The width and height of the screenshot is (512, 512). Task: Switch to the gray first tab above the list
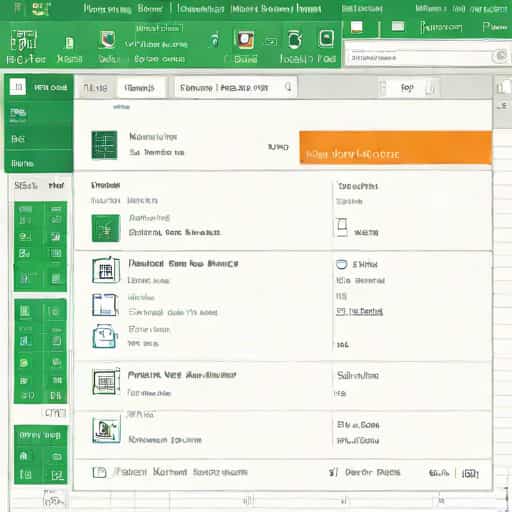coord(95,88)
